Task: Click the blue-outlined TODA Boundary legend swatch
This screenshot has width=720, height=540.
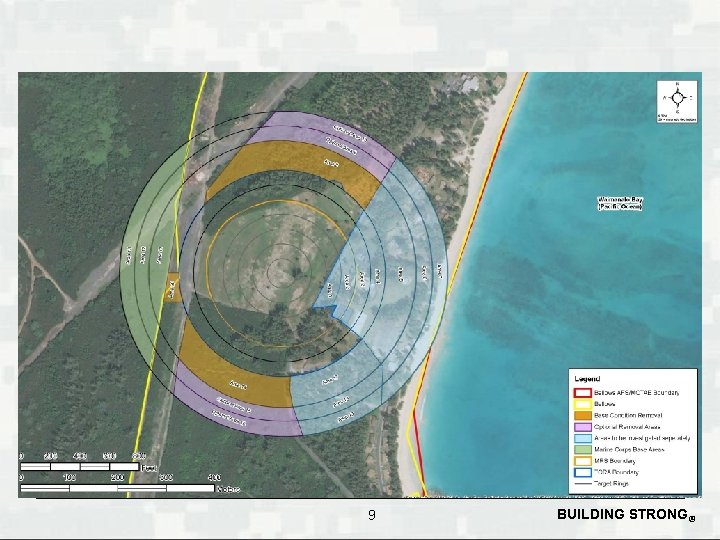Action: 583,472
